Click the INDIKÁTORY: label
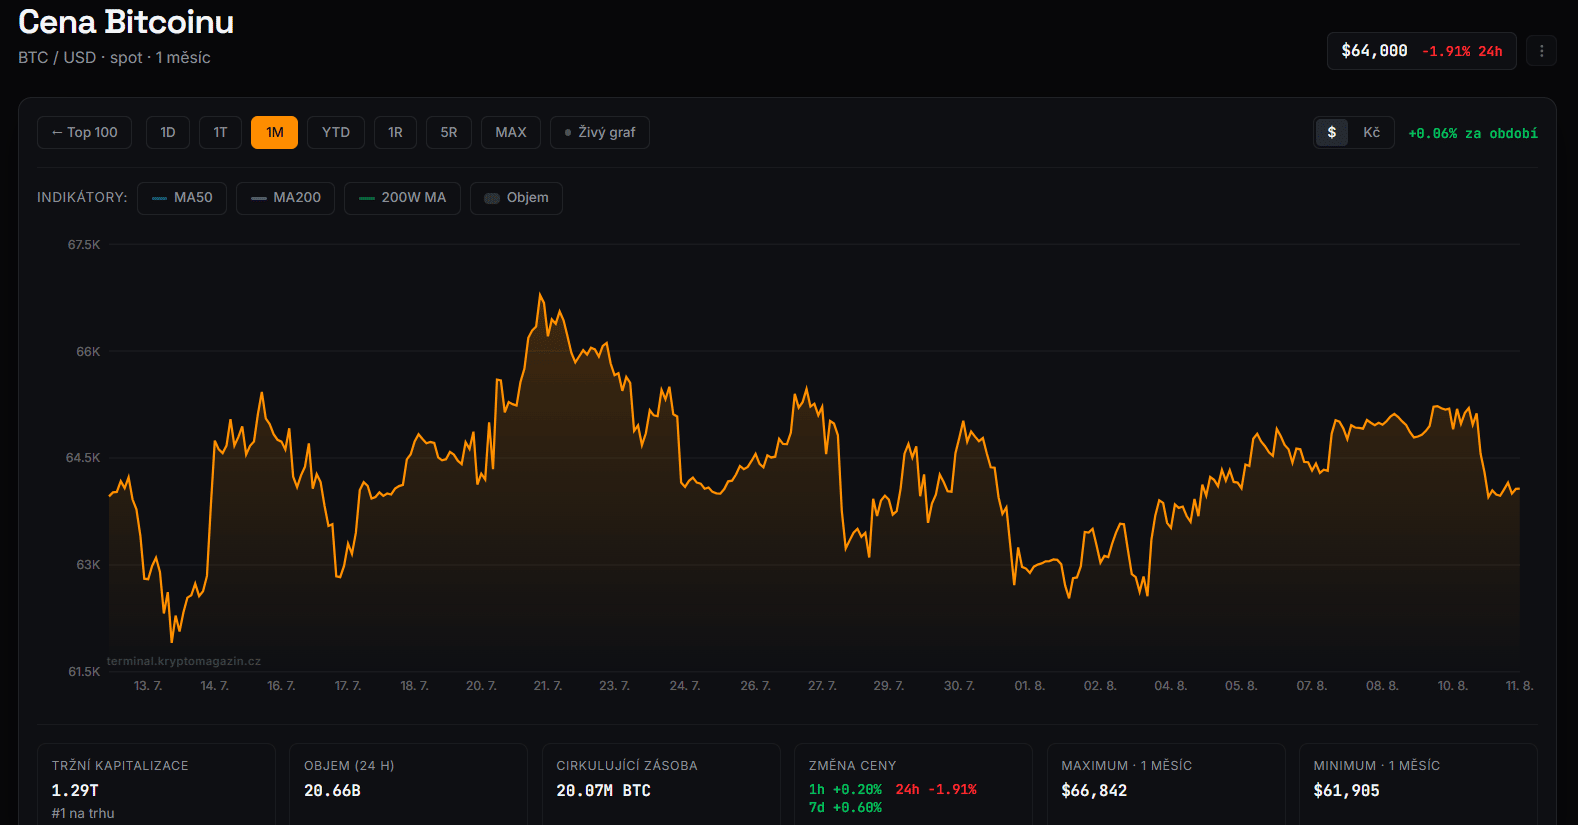The height and width of the screenshot is (825, 1578). pos(82,198)
